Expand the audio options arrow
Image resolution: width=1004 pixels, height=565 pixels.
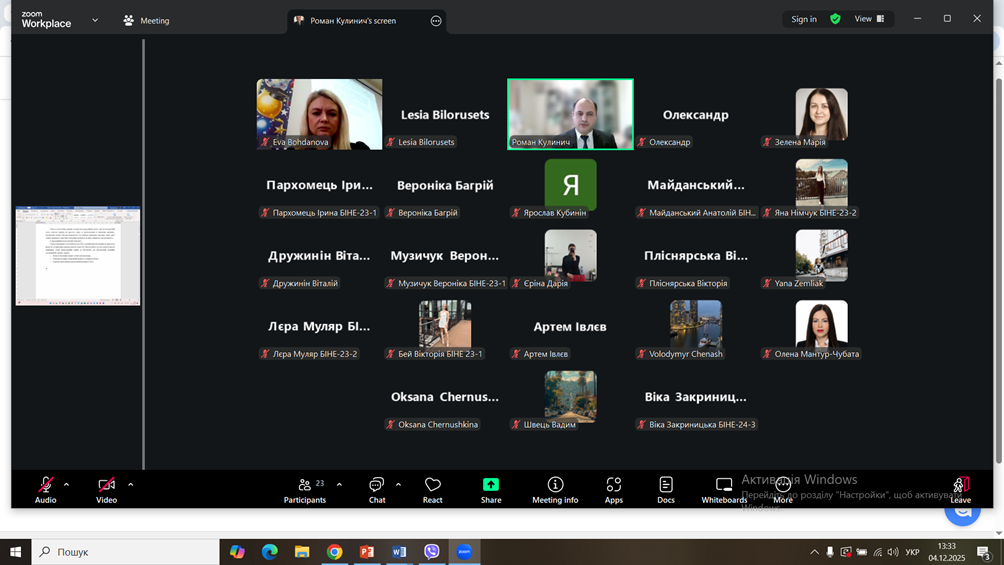(x=67, y=485)
